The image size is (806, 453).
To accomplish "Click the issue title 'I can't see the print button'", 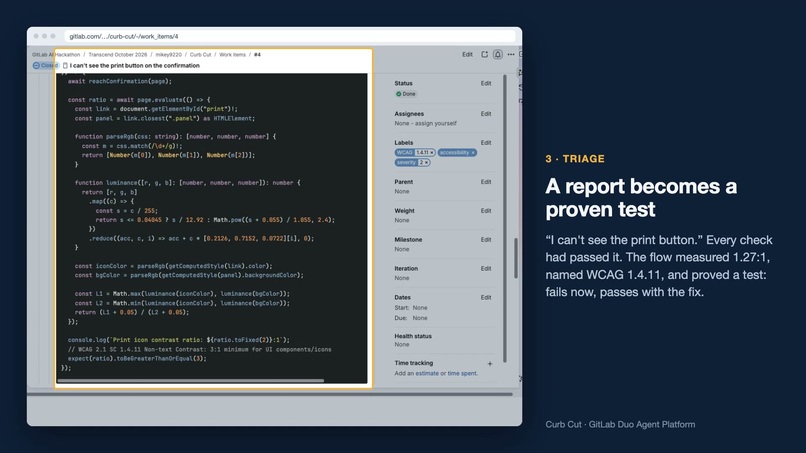I will point(135,65).
